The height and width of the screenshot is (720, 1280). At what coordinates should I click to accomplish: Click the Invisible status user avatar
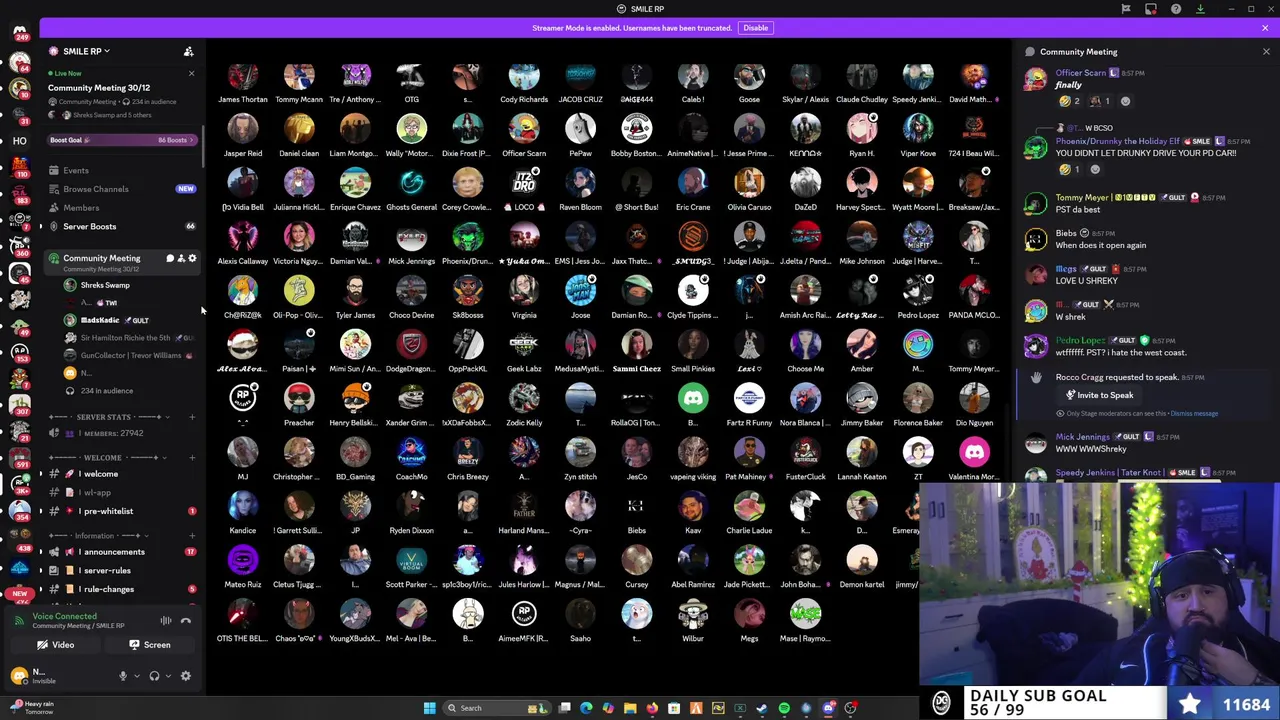coord(19,676)
